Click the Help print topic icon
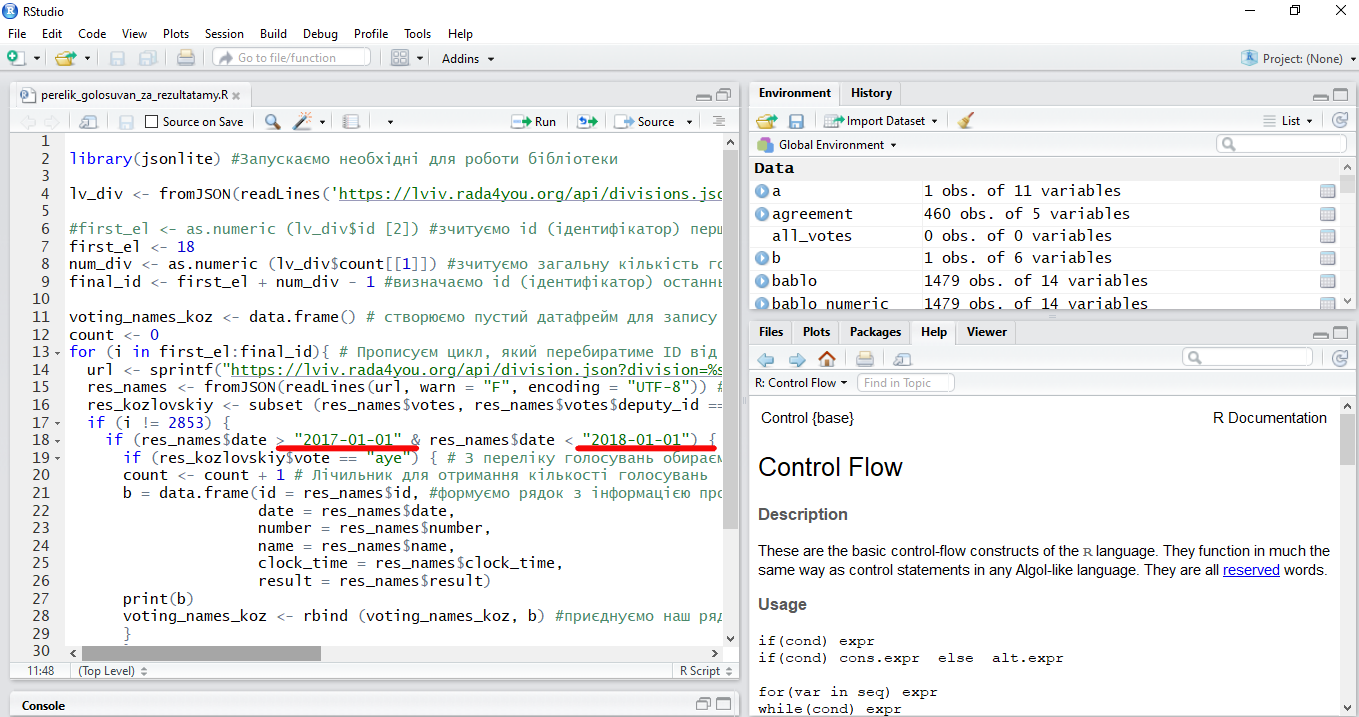 (865, 359)
